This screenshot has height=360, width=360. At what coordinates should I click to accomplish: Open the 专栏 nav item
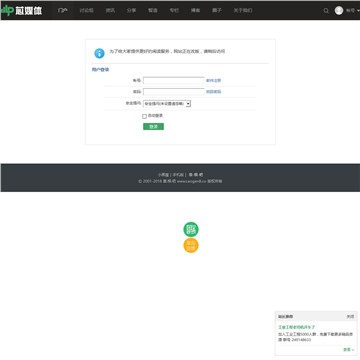(x=174, y=10)
